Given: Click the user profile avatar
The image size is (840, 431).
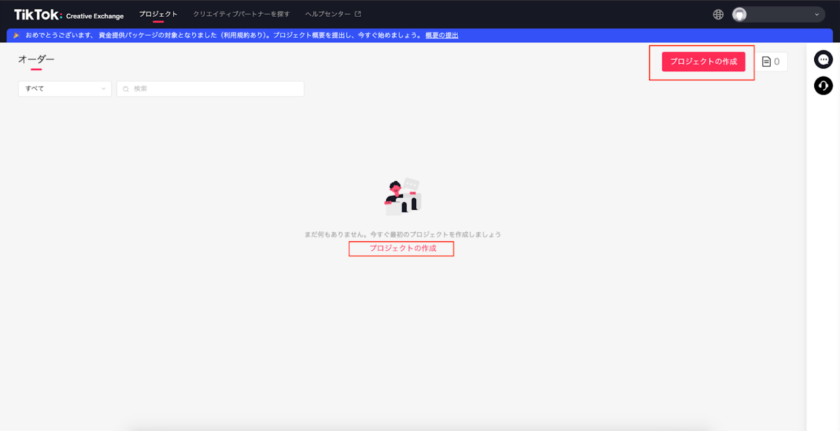Looking at the screenshot, I should (x=740, y=15).
